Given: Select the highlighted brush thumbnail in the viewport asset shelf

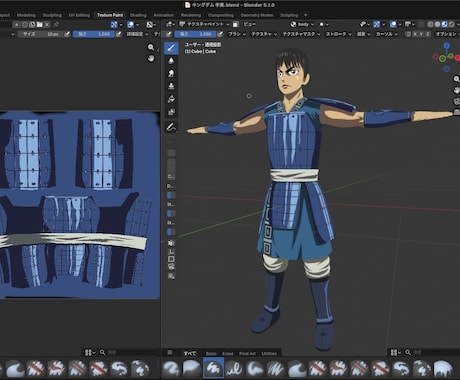Looking at the screenshot, I should (213, 368).
